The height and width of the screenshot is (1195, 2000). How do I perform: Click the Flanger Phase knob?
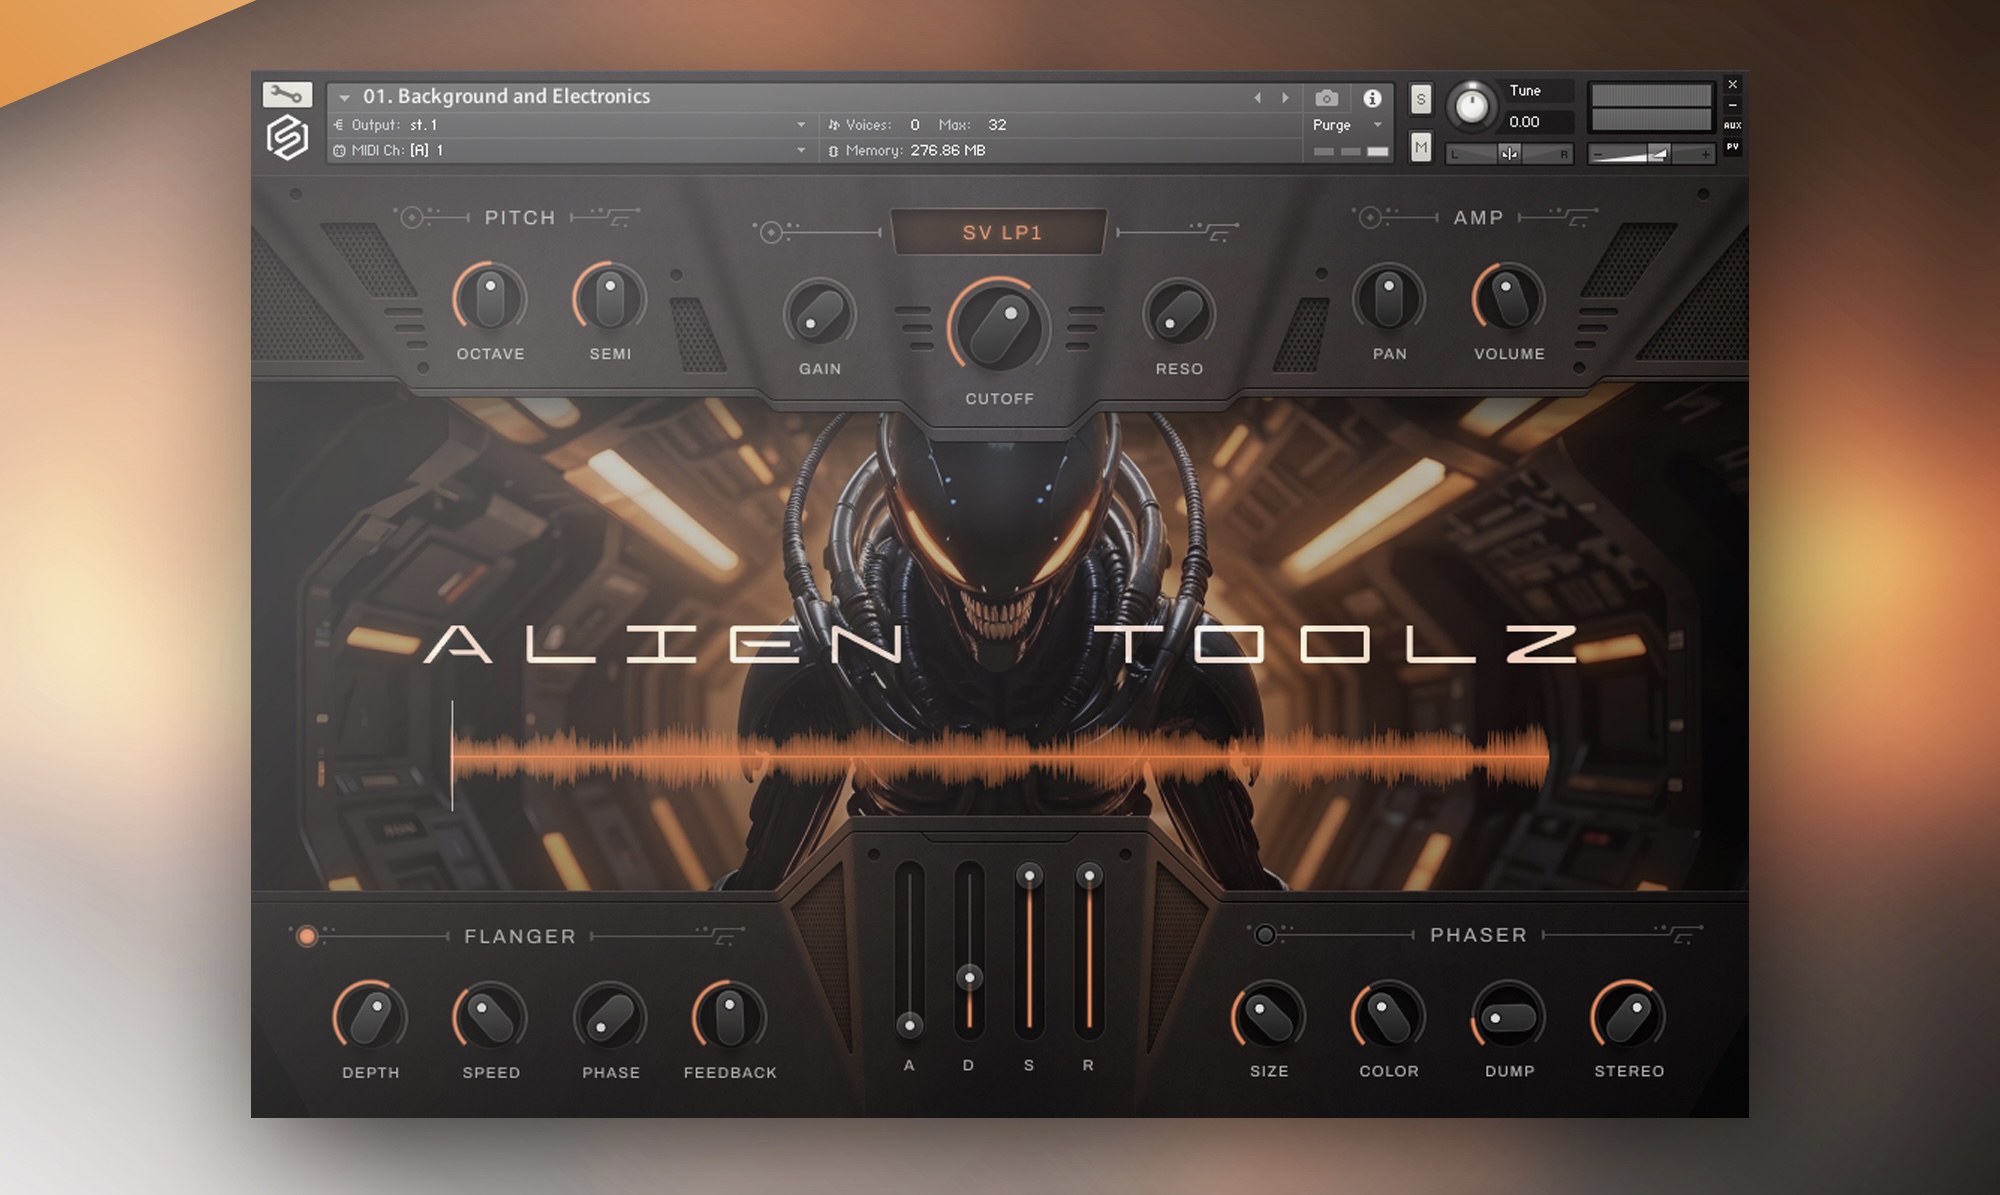[610, 1018]
